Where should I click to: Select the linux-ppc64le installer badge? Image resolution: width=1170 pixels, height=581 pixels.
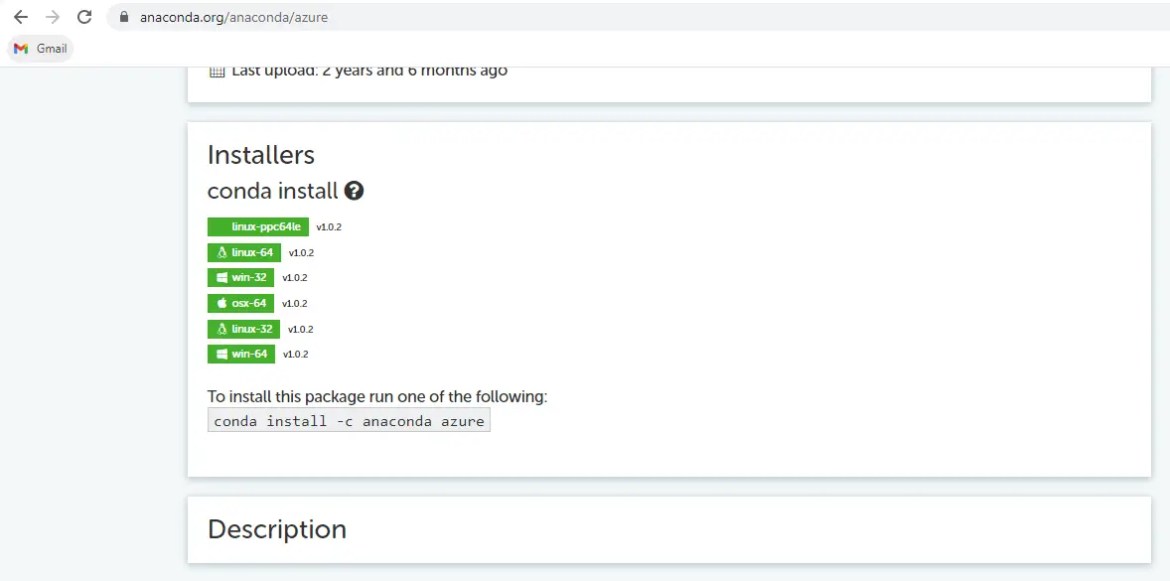click(x=258, y=227)
